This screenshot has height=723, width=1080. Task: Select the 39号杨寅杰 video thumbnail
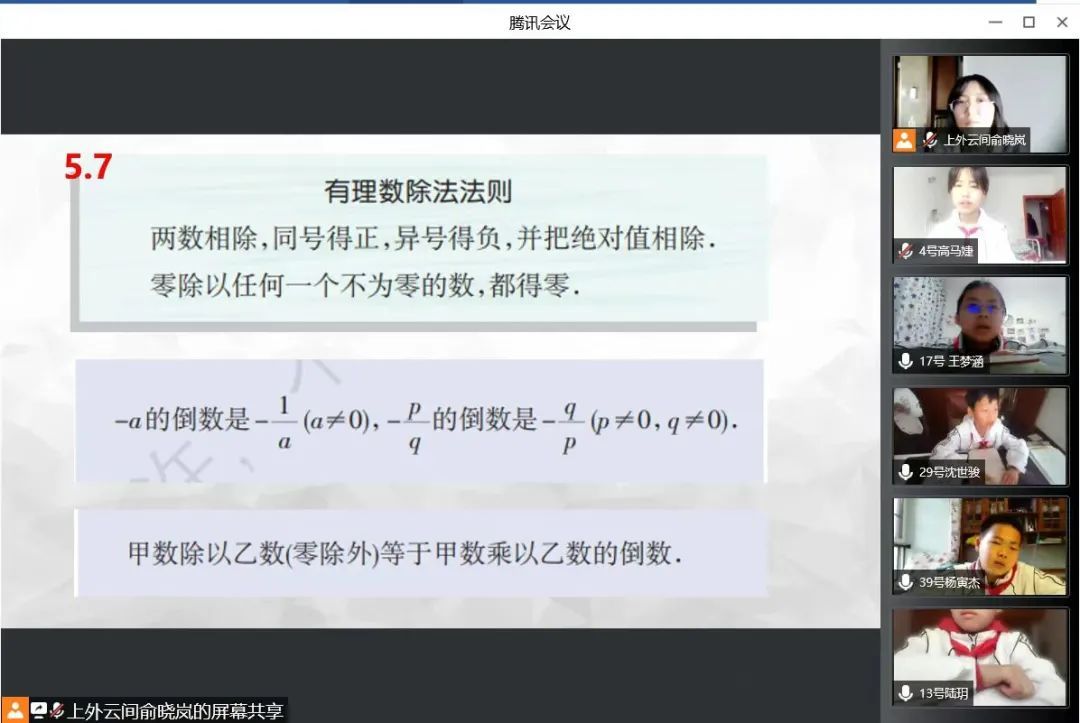tap(979, 546)
